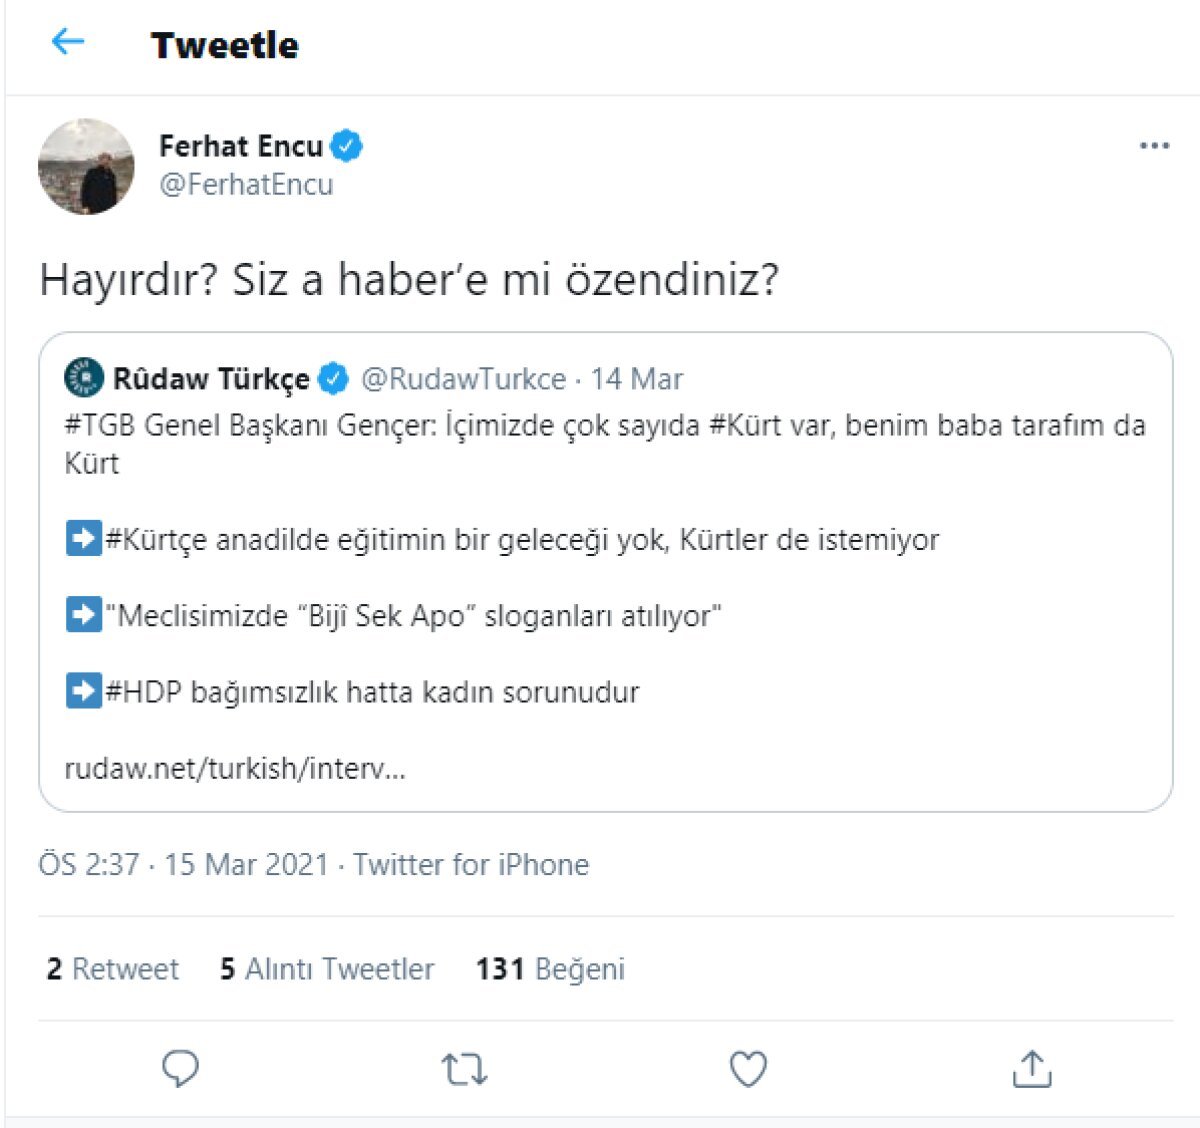Click the 15 Mar 2021 timestamp
The height and width of the screenshot is (1128, 1200).
point(246,864)
